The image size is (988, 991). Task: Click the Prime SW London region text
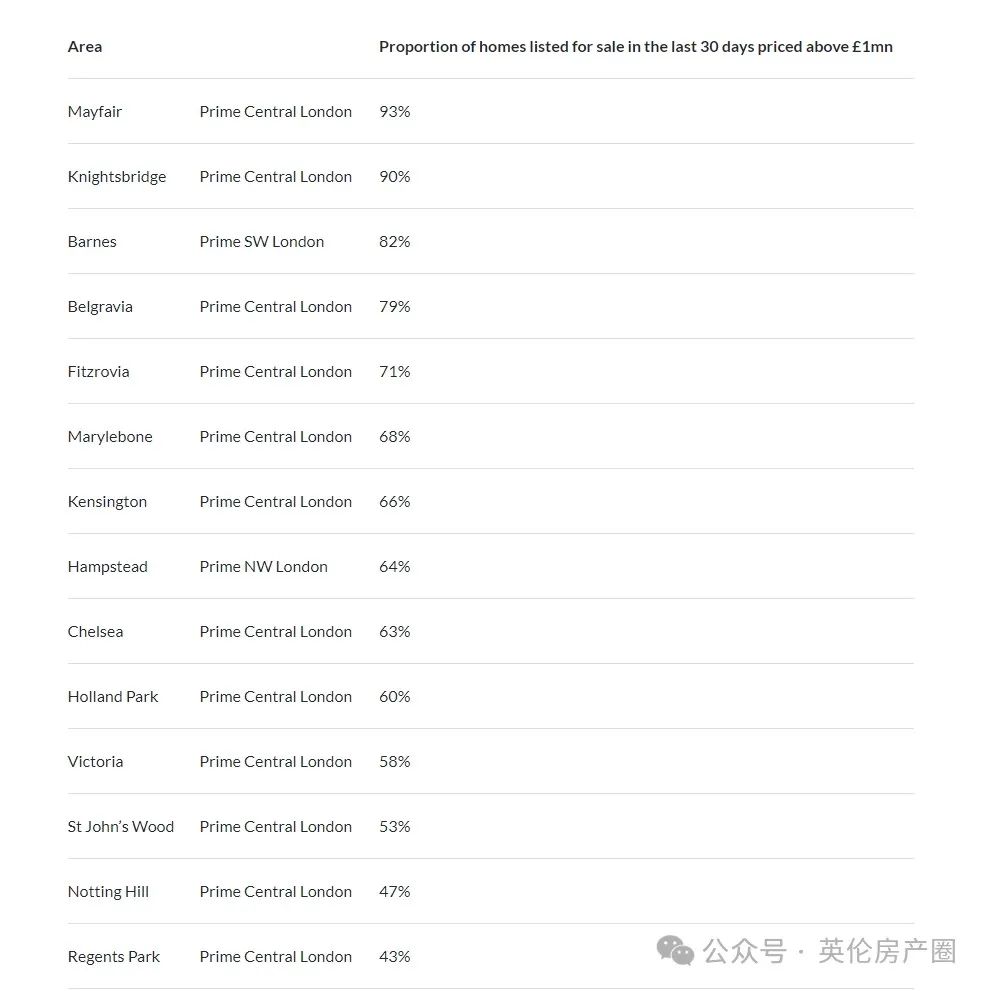point(262,241)
